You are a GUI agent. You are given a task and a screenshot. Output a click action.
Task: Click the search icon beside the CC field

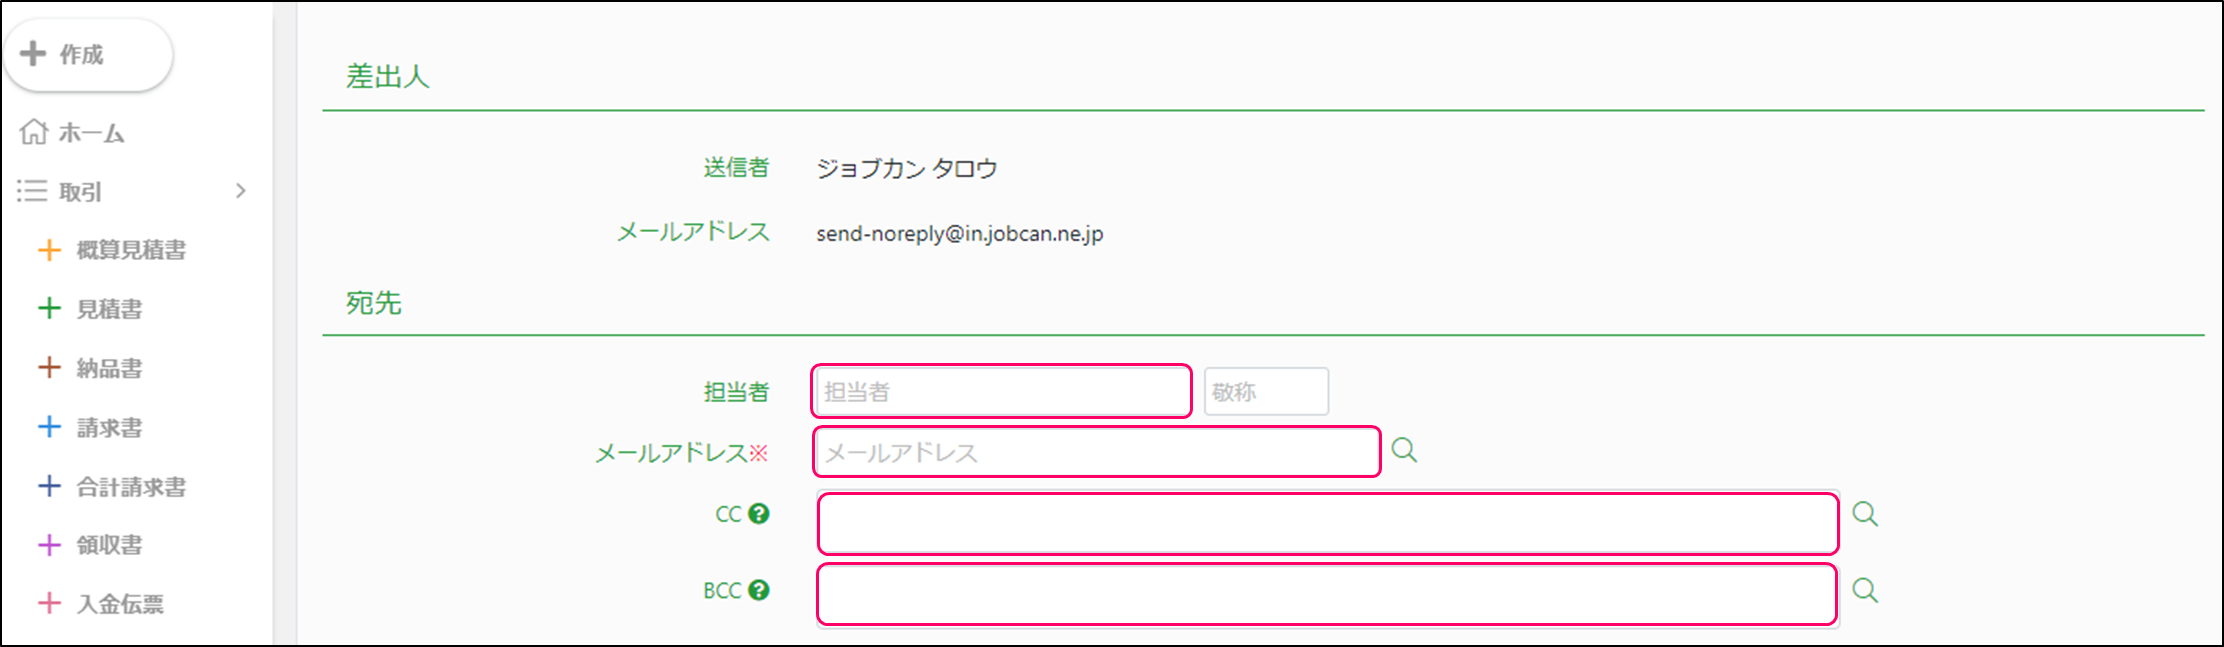1864,514
